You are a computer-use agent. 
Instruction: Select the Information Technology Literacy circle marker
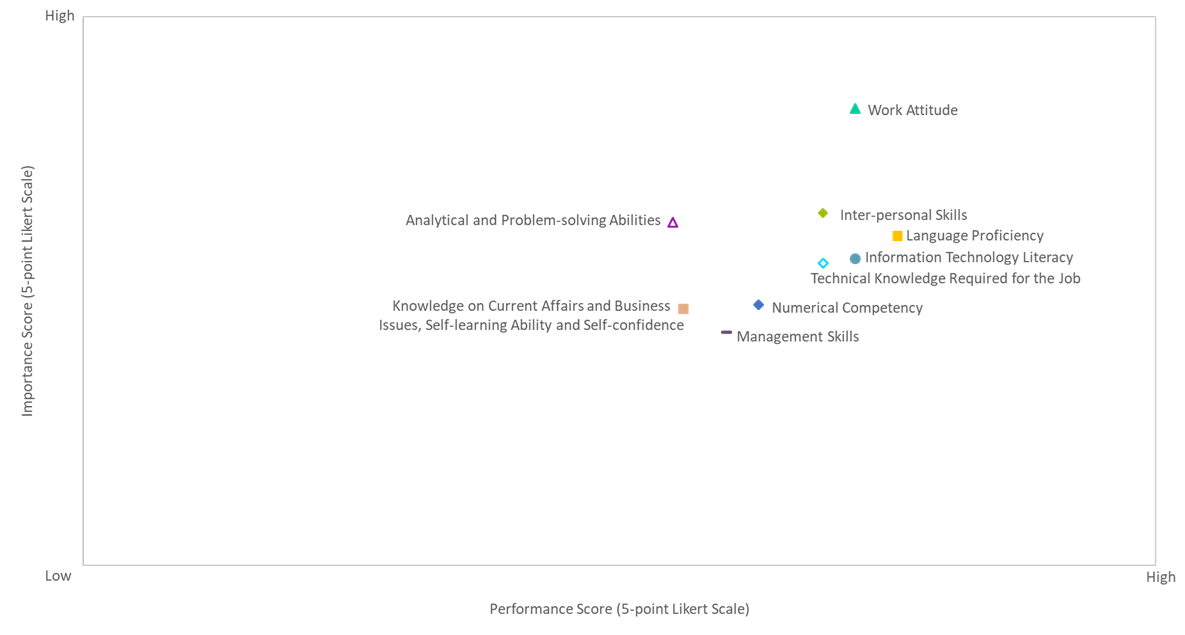[855, 259]
